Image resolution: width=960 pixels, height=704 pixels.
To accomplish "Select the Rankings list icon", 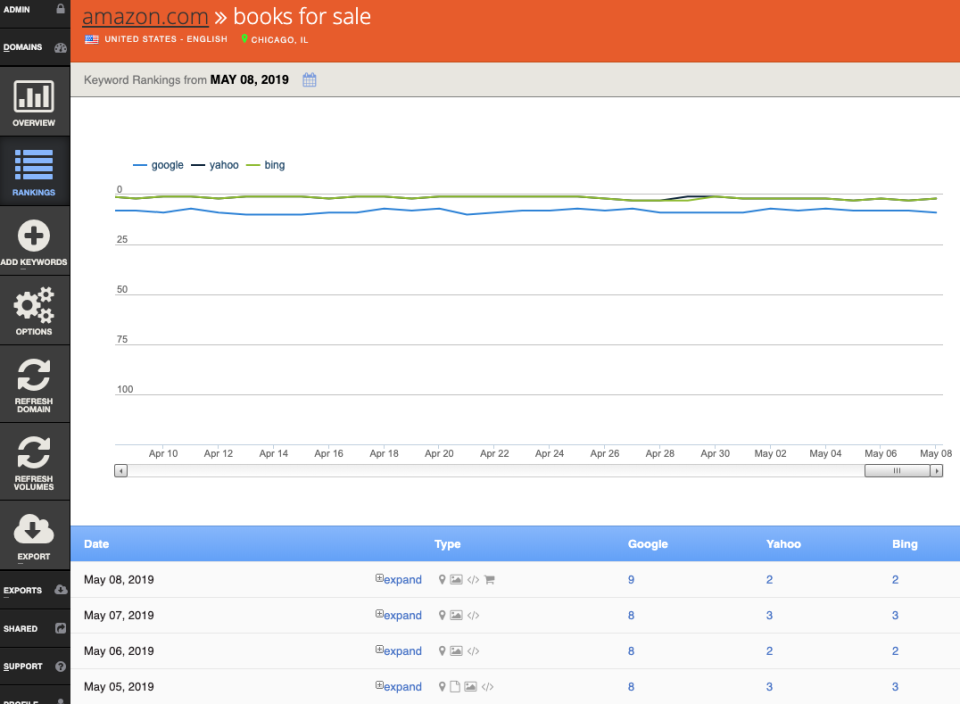I will click(x=34, y=164).
